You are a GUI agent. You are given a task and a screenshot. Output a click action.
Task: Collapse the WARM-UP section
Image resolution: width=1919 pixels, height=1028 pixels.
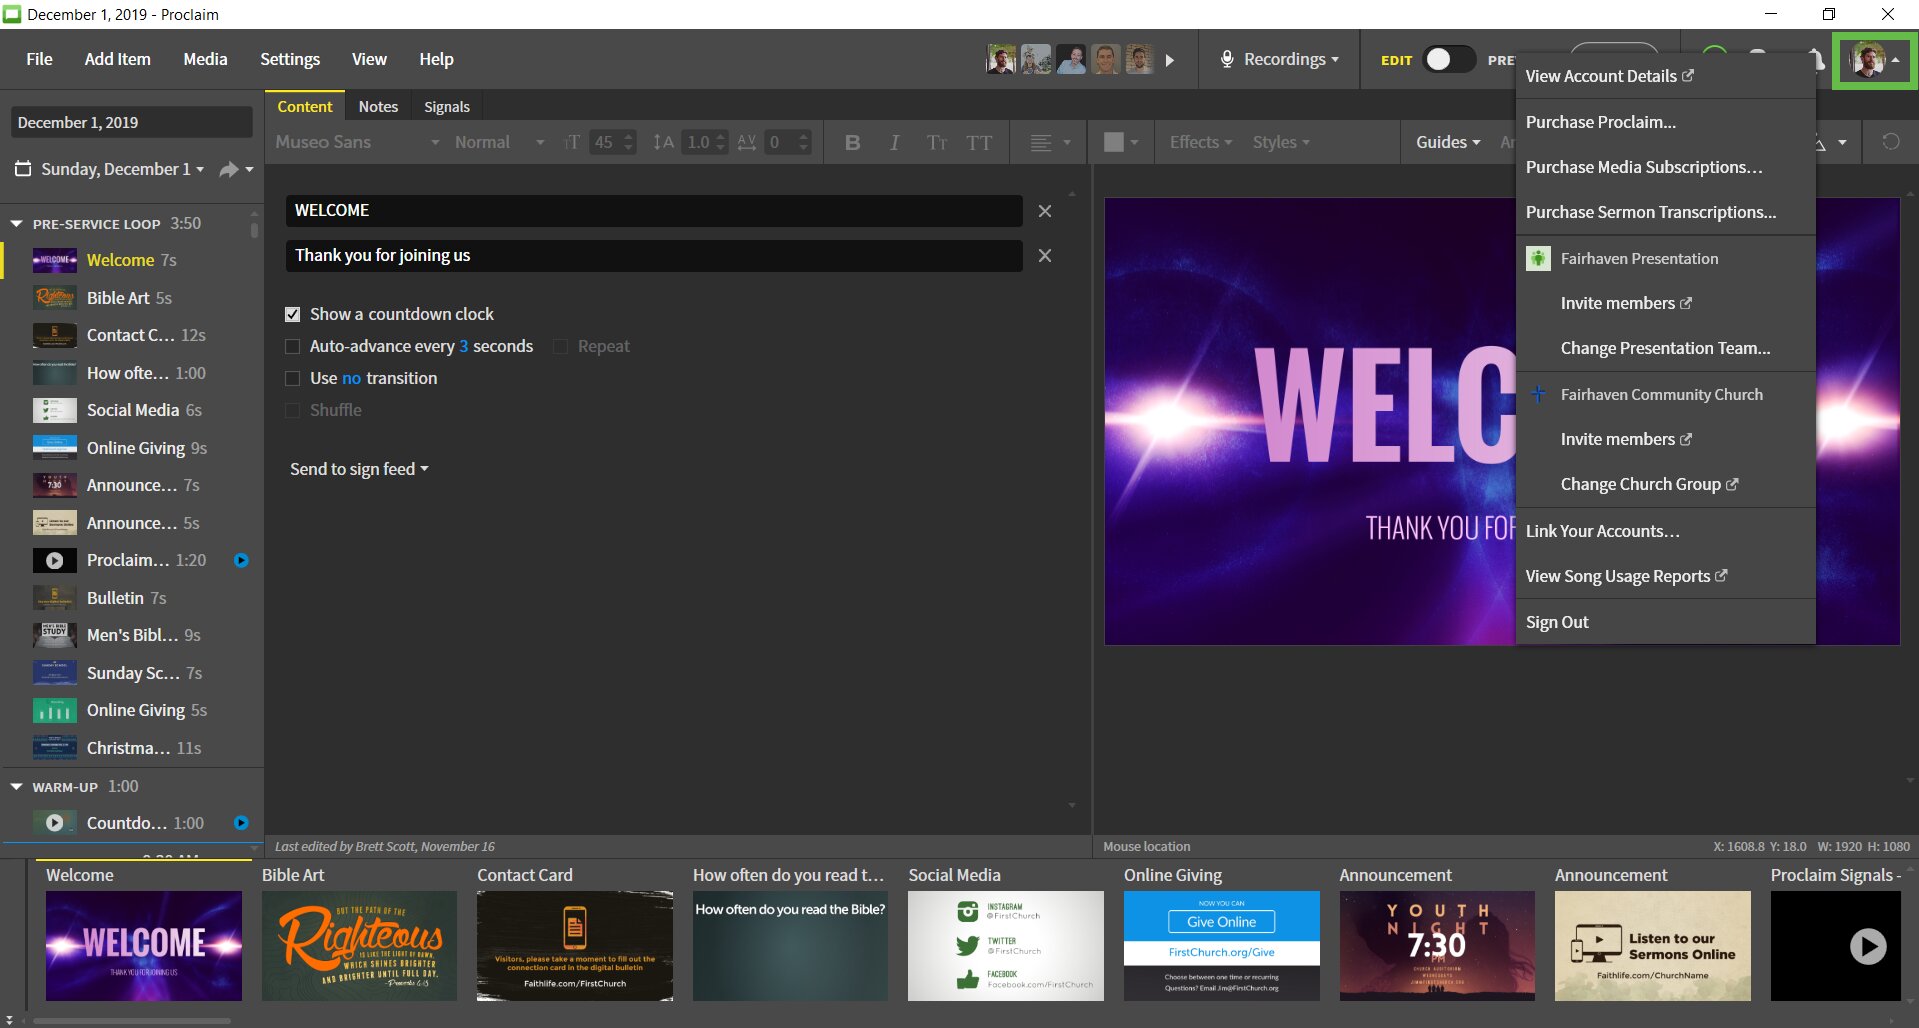point(16,787)
